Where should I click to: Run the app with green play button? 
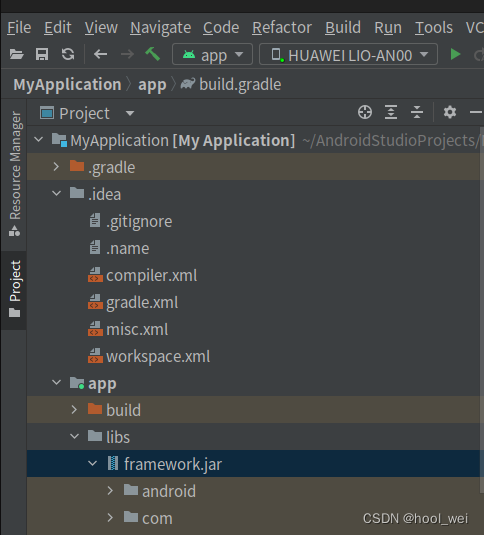click(x=455, y=54)
